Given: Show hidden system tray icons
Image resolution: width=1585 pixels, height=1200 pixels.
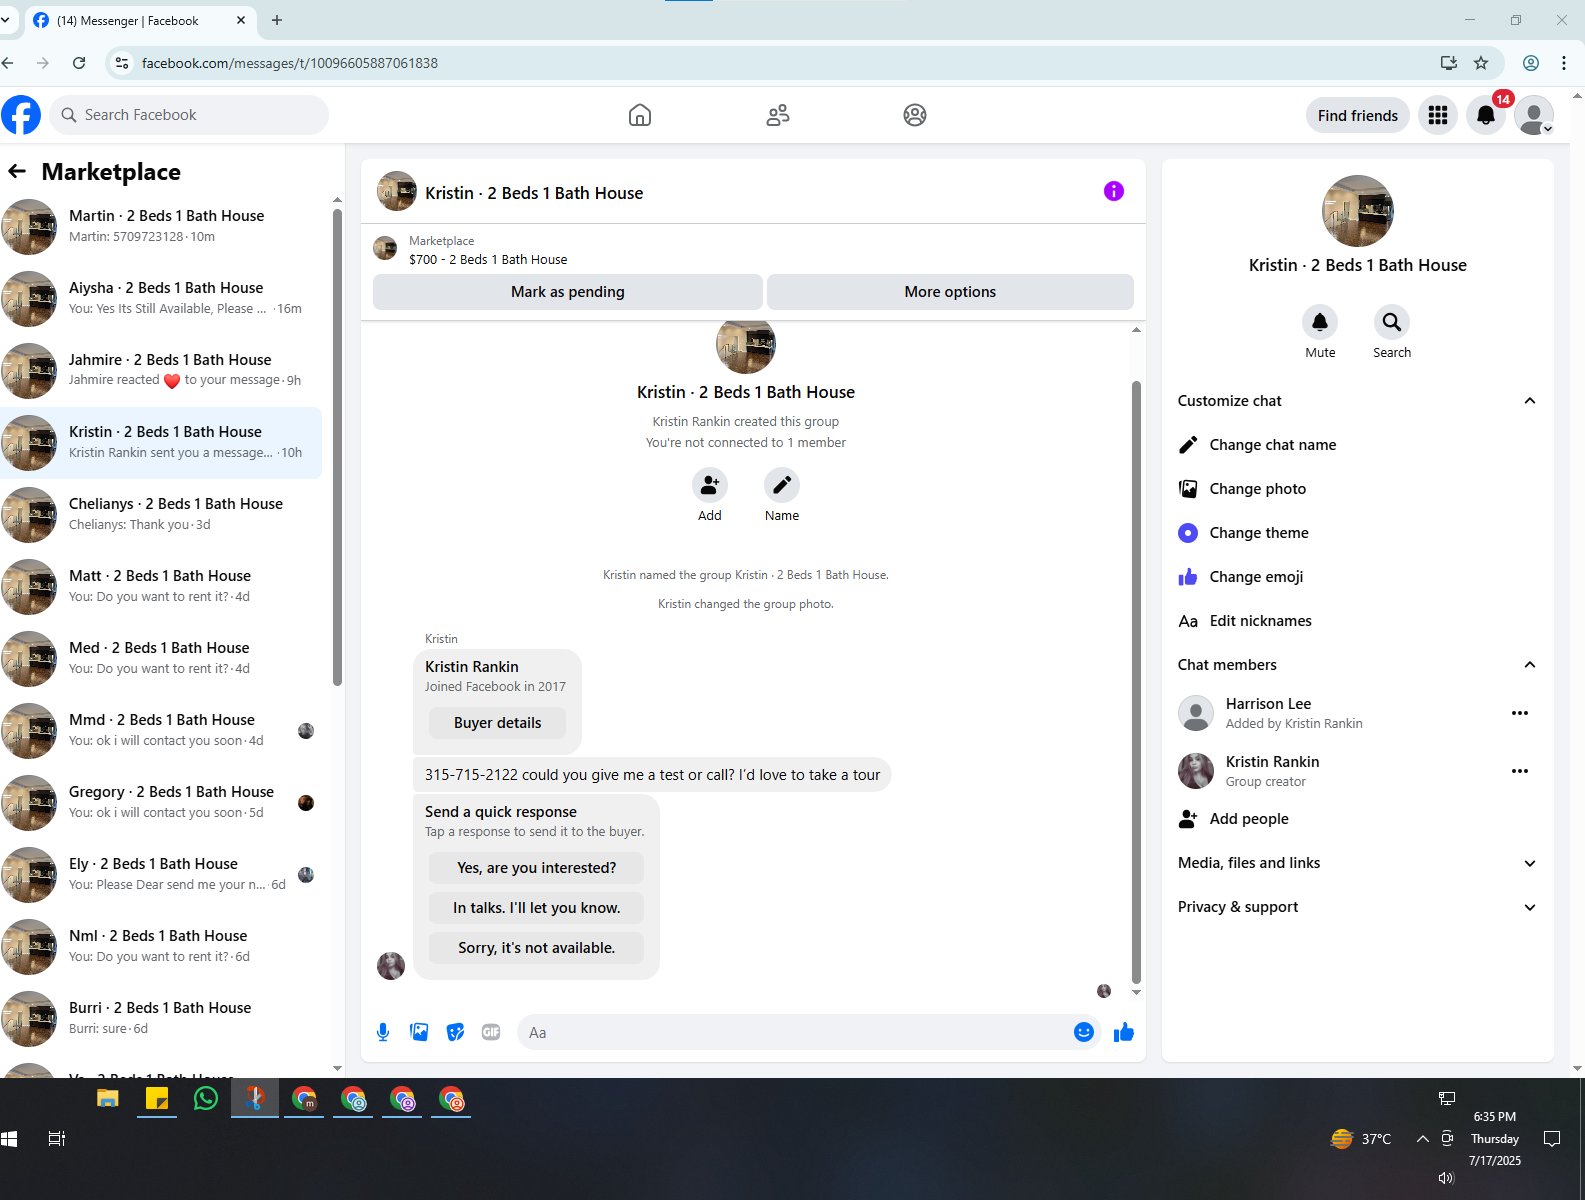Looking at the screenshot, I should [x=1422, y=1138].
